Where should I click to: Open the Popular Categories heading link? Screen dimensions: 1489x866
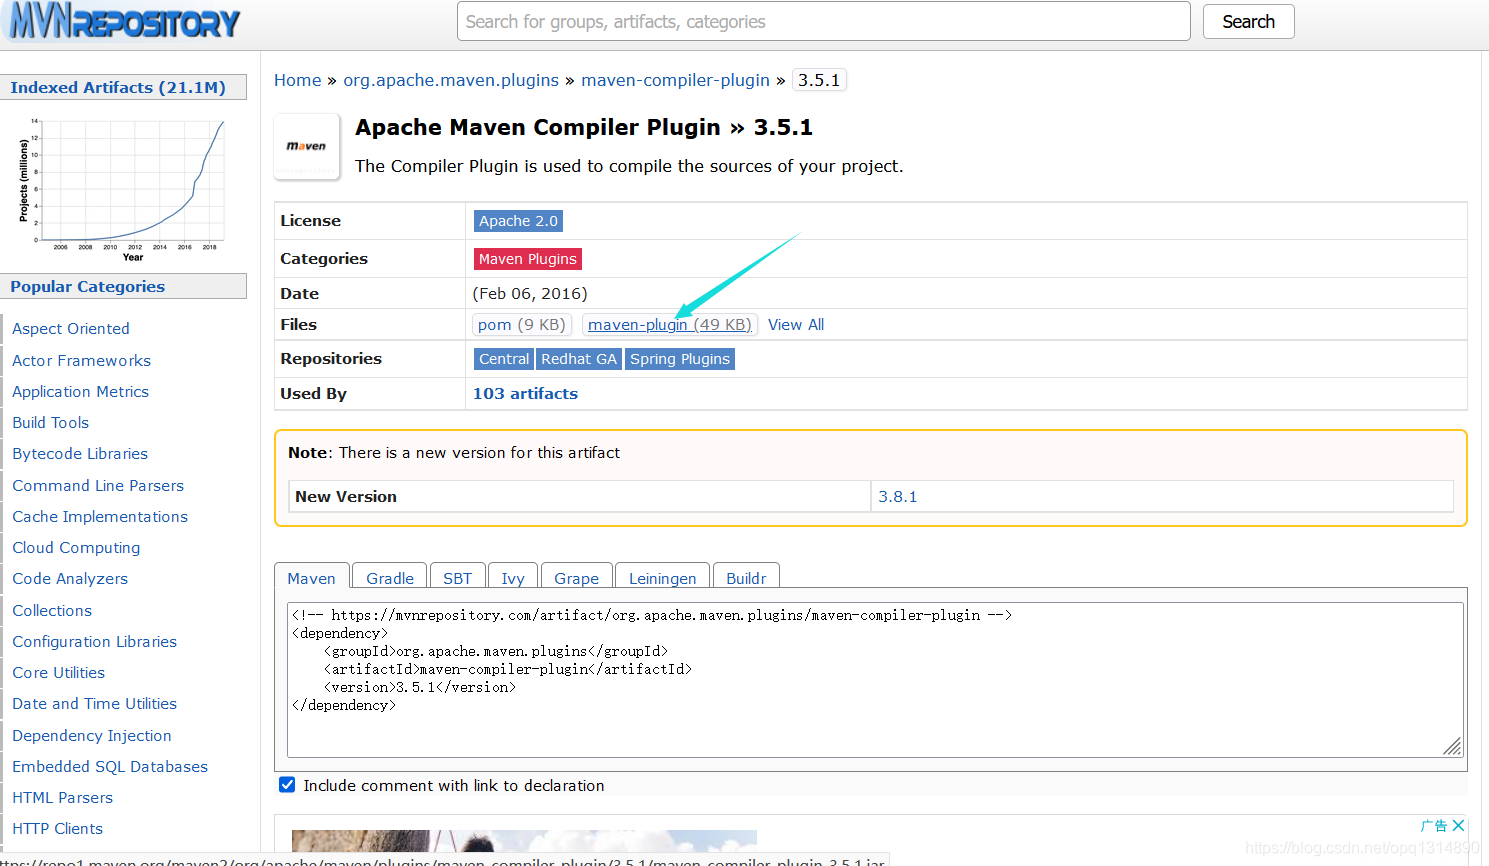point(87,286)
